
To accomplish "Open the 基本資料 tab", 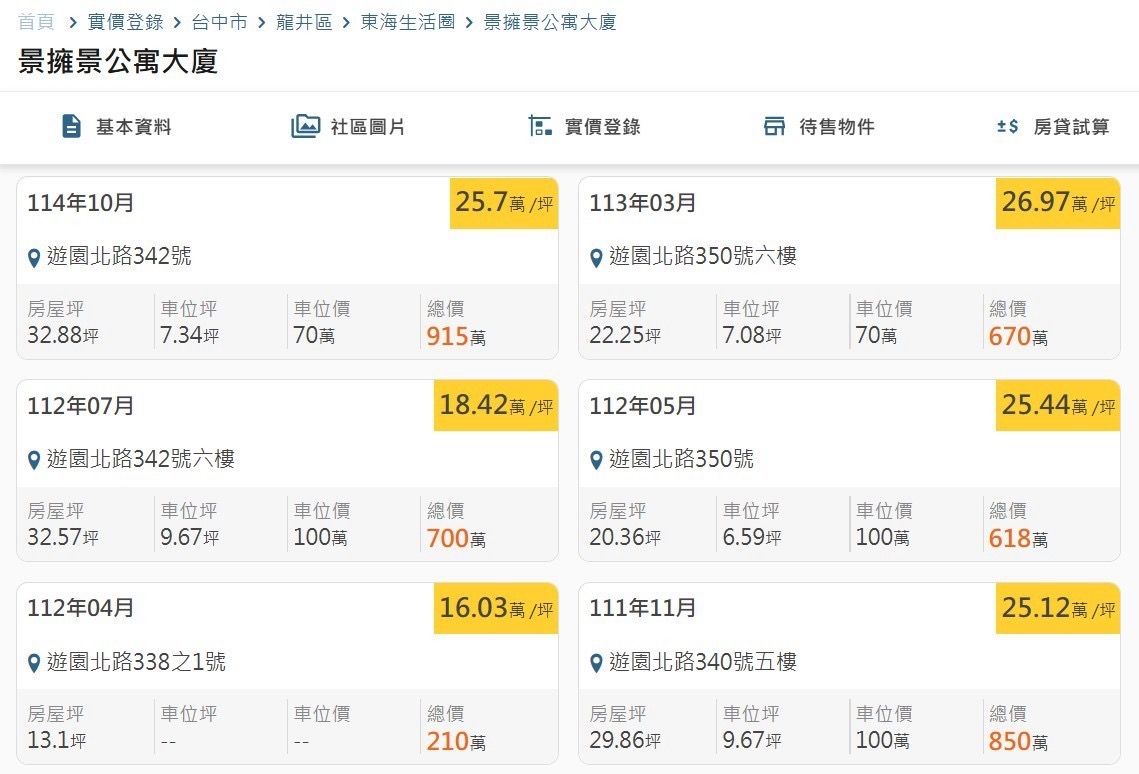I will pos(133,127).
